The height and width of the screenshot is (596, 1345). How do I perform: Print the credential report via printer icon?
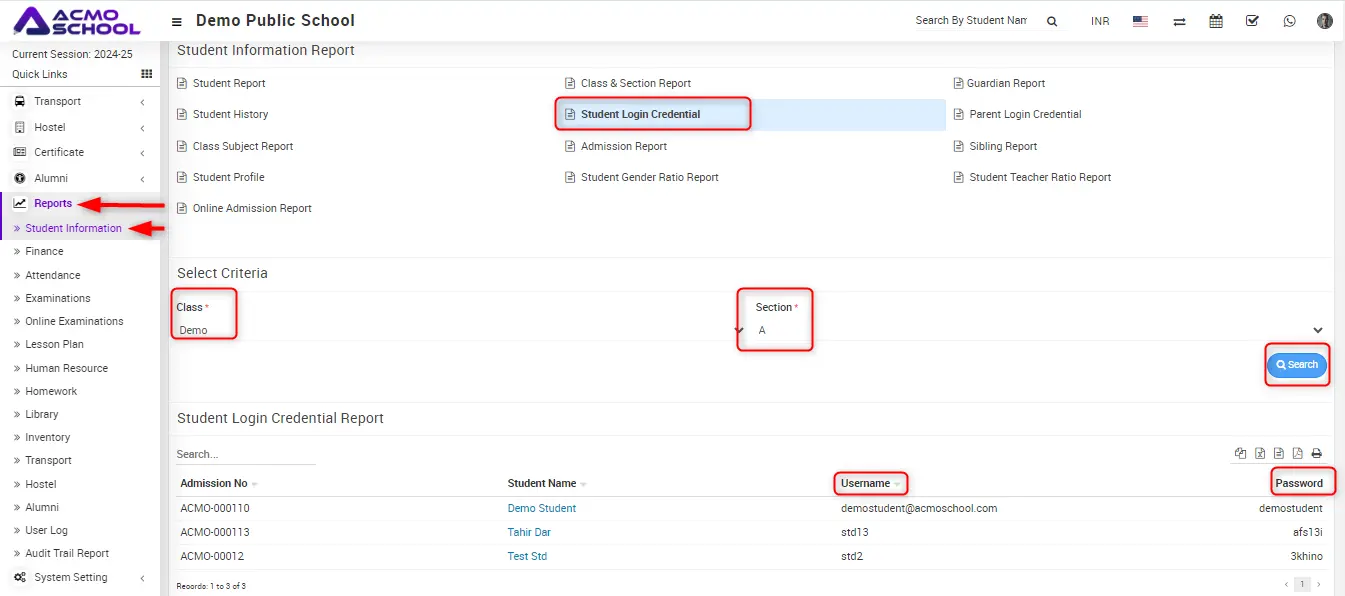[1316, 453]
